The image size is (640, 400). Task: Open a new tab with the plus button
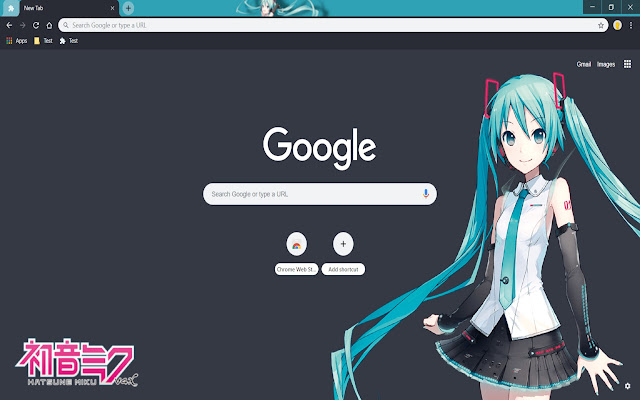(x=128, y=8)
